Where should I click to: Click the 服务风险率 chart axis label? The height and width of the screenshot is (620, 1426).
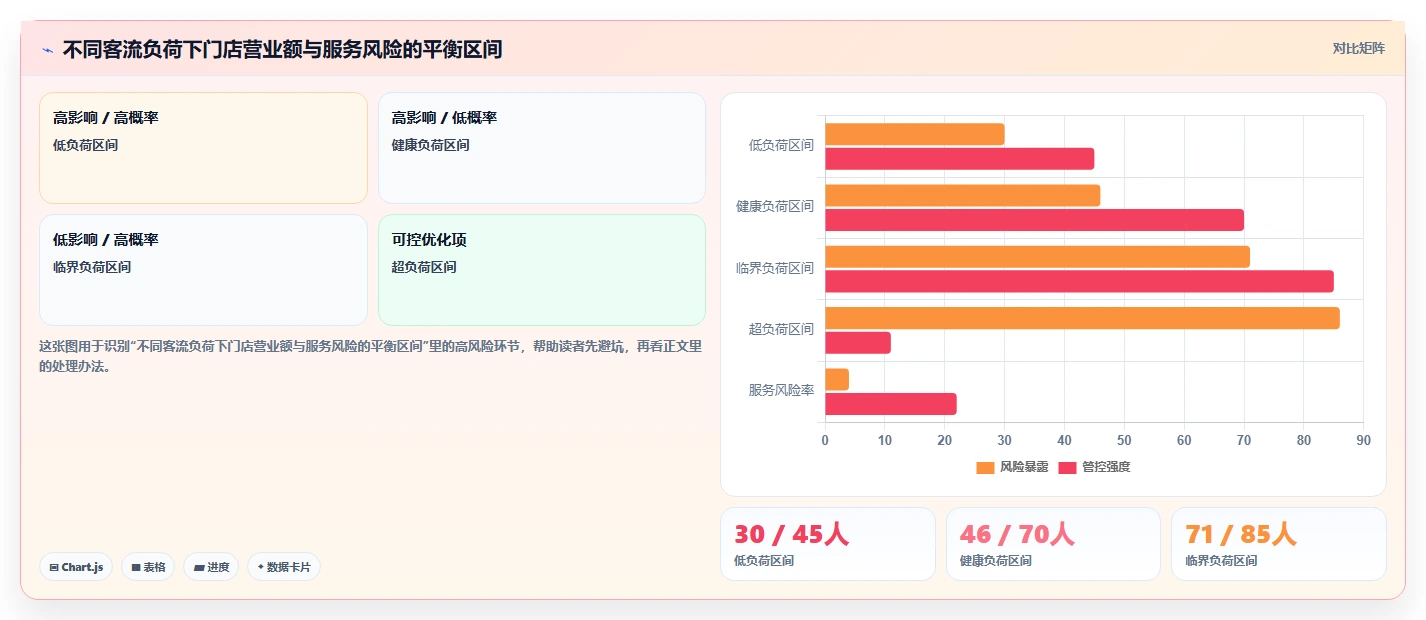click(781, 390)
